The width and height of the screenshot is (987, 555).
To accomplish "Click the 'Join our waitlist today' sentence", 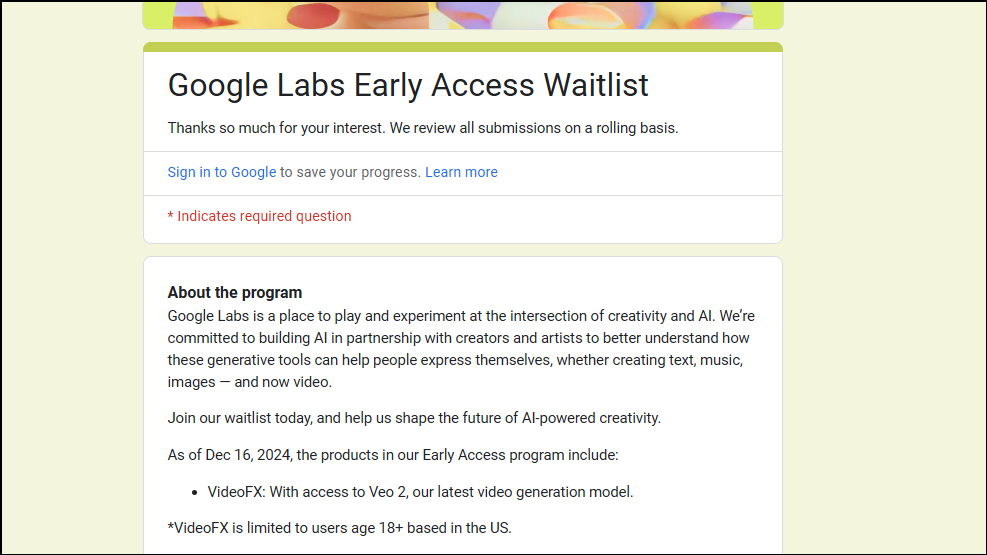I will pos(414,418).
